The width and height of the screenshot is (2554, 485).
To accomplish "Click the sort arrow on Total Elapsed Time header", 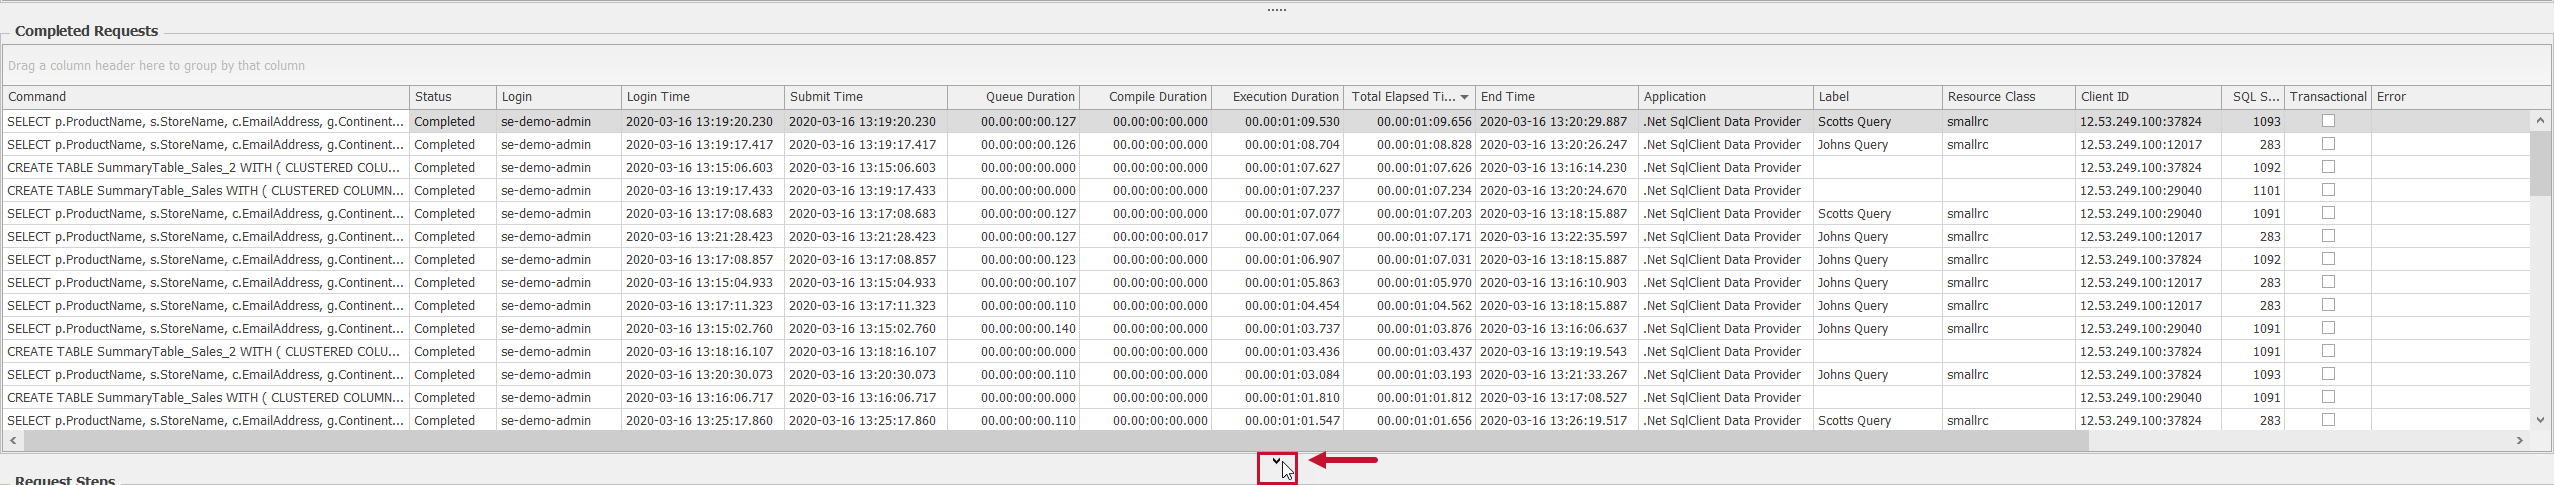I will (x=1464, y=97).
